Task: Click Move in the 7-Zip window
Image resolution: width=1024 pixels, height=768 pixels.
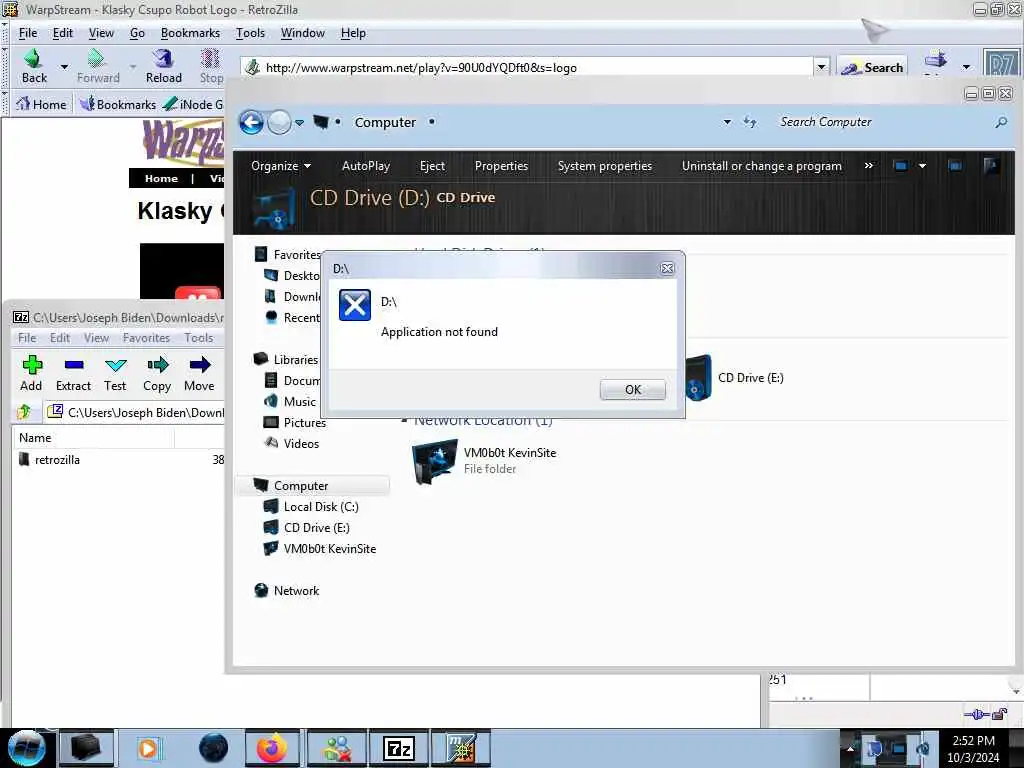Action: 199,374
